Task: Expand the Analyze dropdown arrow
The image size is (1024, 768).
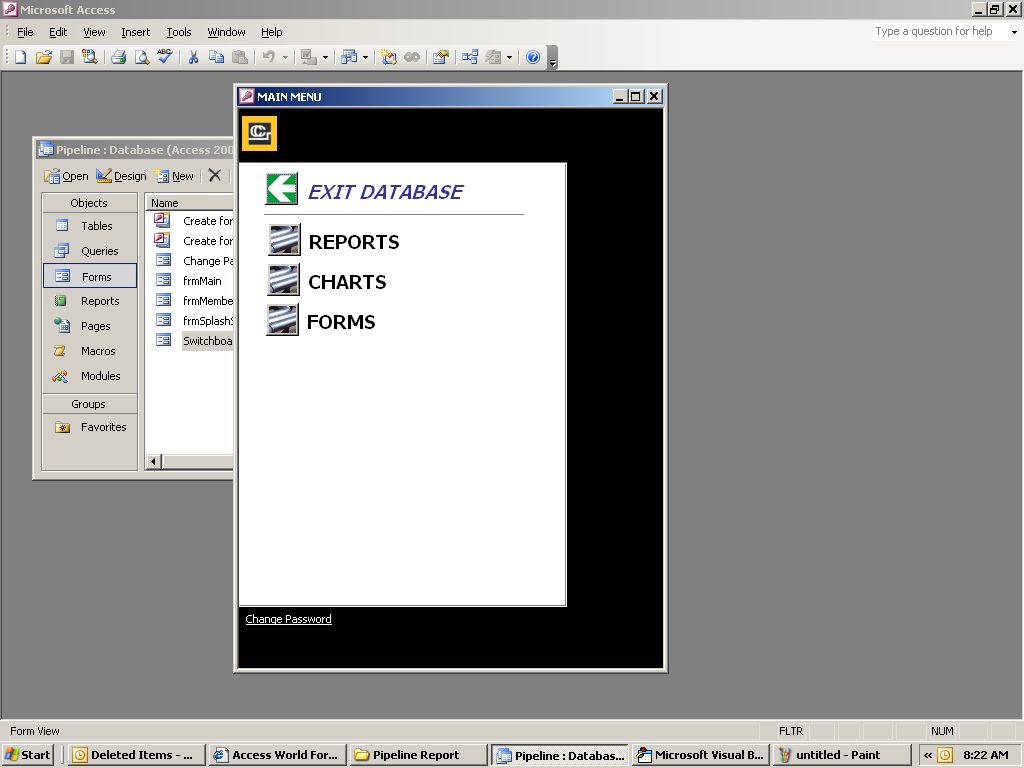Action: [x=365, y=57]
